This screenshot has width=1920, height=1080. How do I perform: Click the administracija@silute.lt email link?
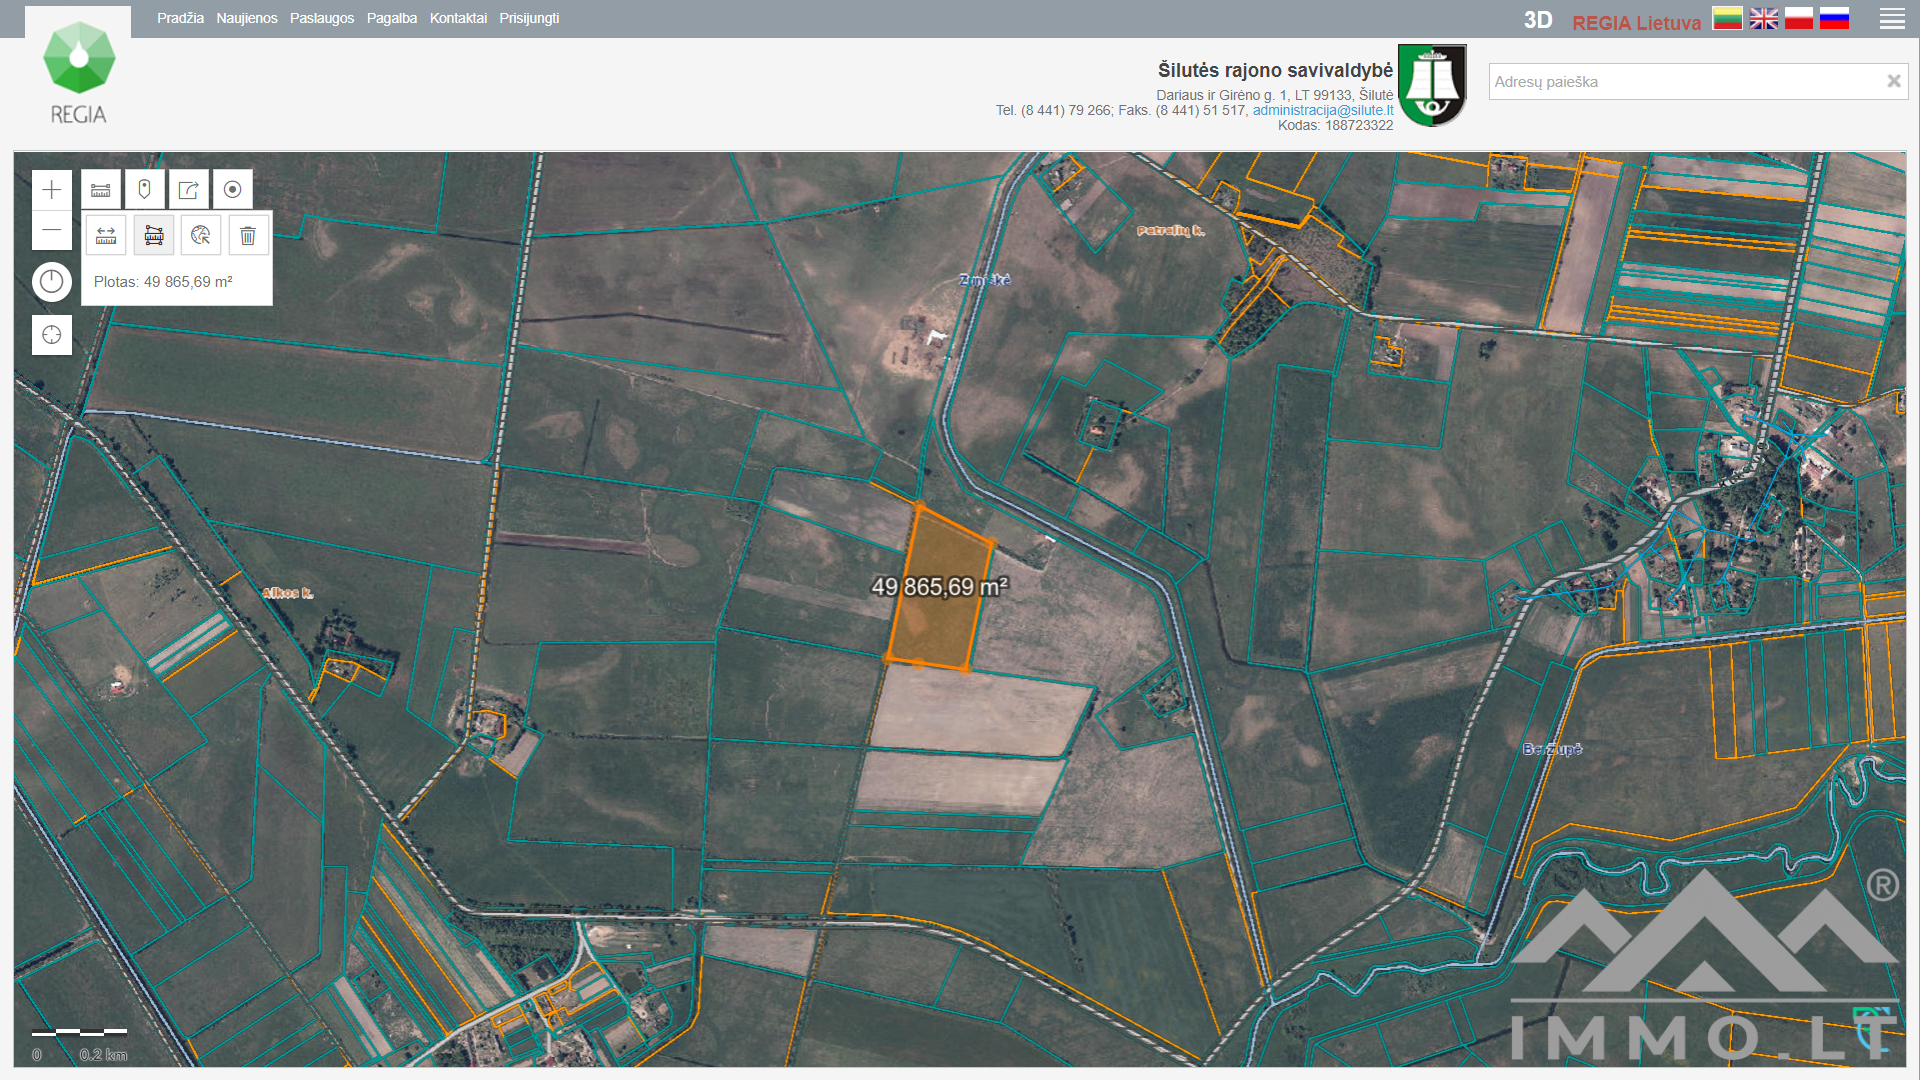pyautogui.click(x=1322, y=110)
